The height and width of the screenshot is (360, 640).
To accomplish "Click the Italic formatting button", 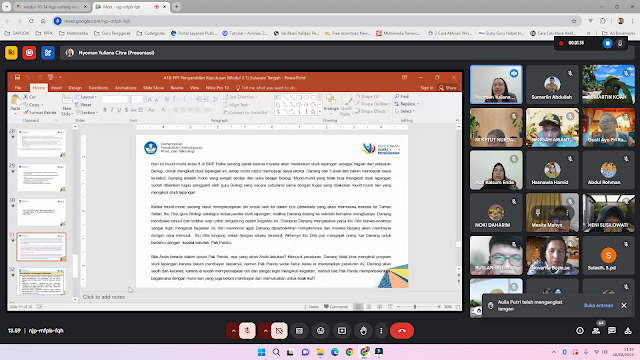I will point(112,110).
